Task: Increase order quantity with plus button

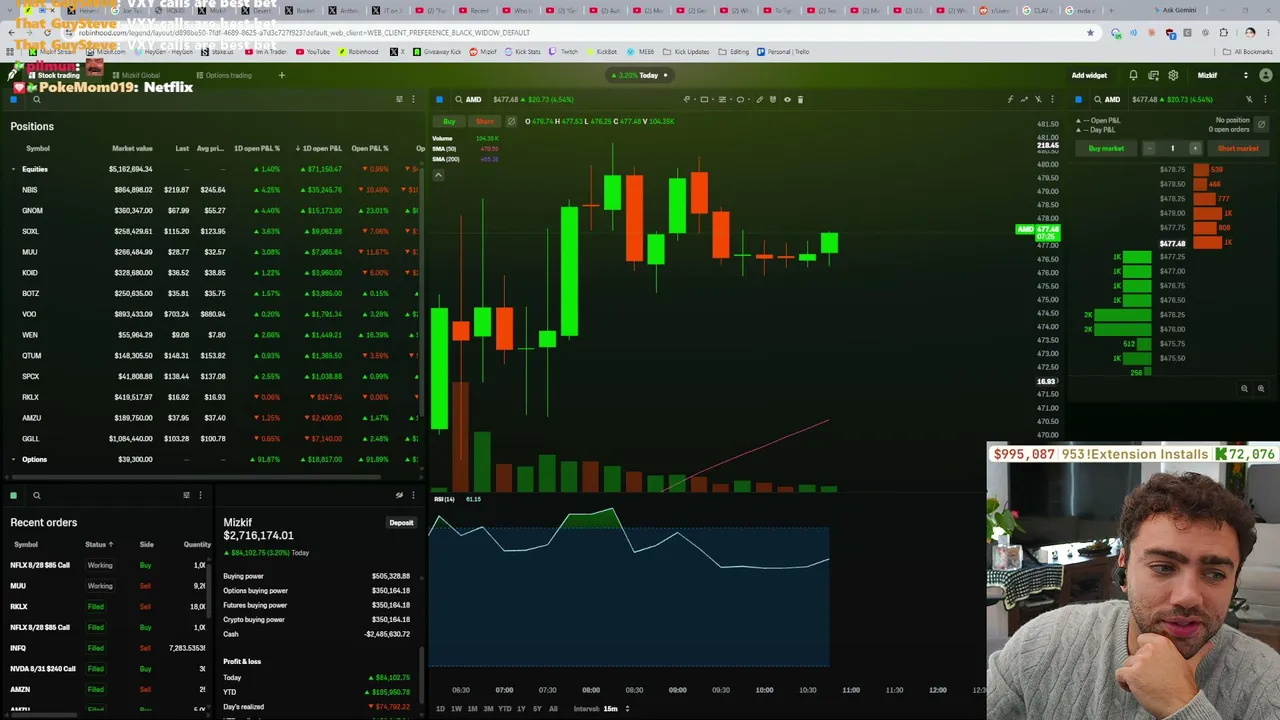Action: point(1194,148)
